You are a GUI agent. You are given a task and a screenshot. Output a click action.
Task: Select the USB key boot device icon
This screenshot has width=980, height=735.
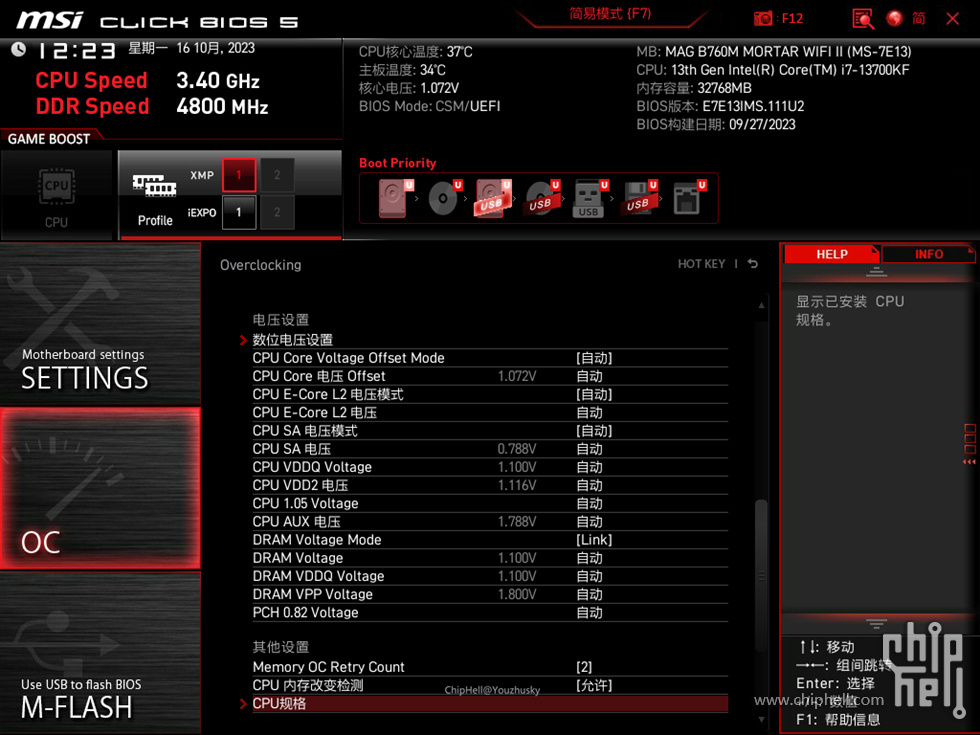589,198
